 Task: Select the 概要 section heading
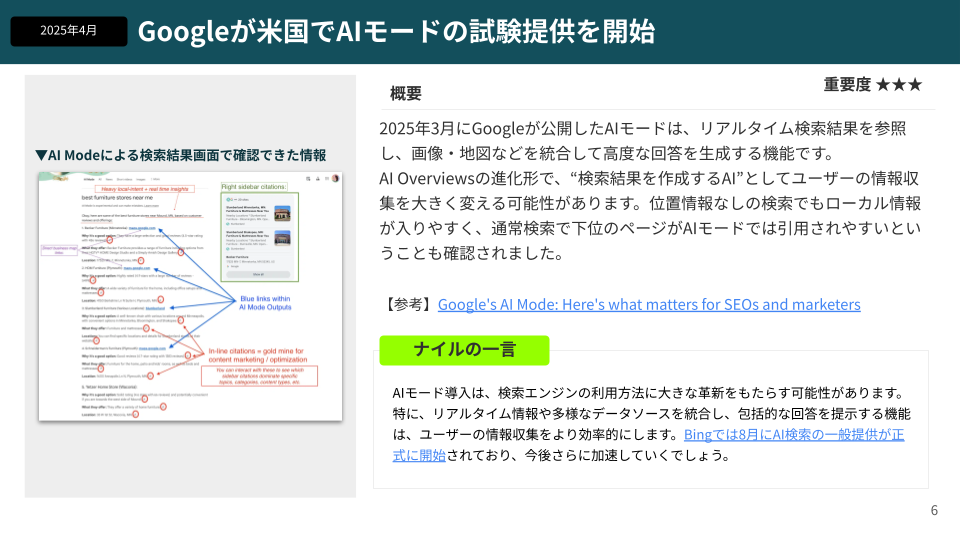point(405,93)
